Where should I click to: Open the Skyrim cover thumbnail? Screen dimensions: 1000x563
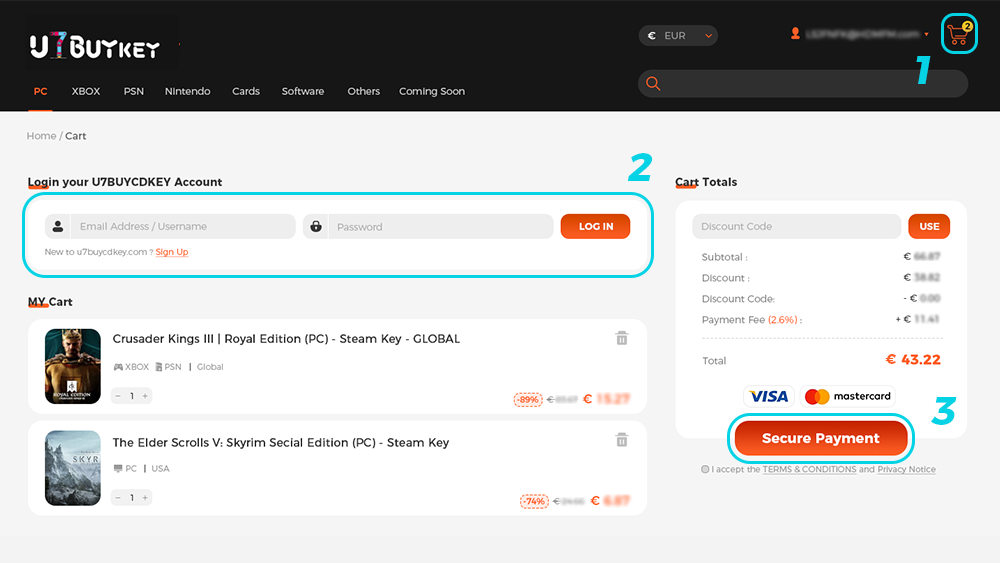[73, 468]
